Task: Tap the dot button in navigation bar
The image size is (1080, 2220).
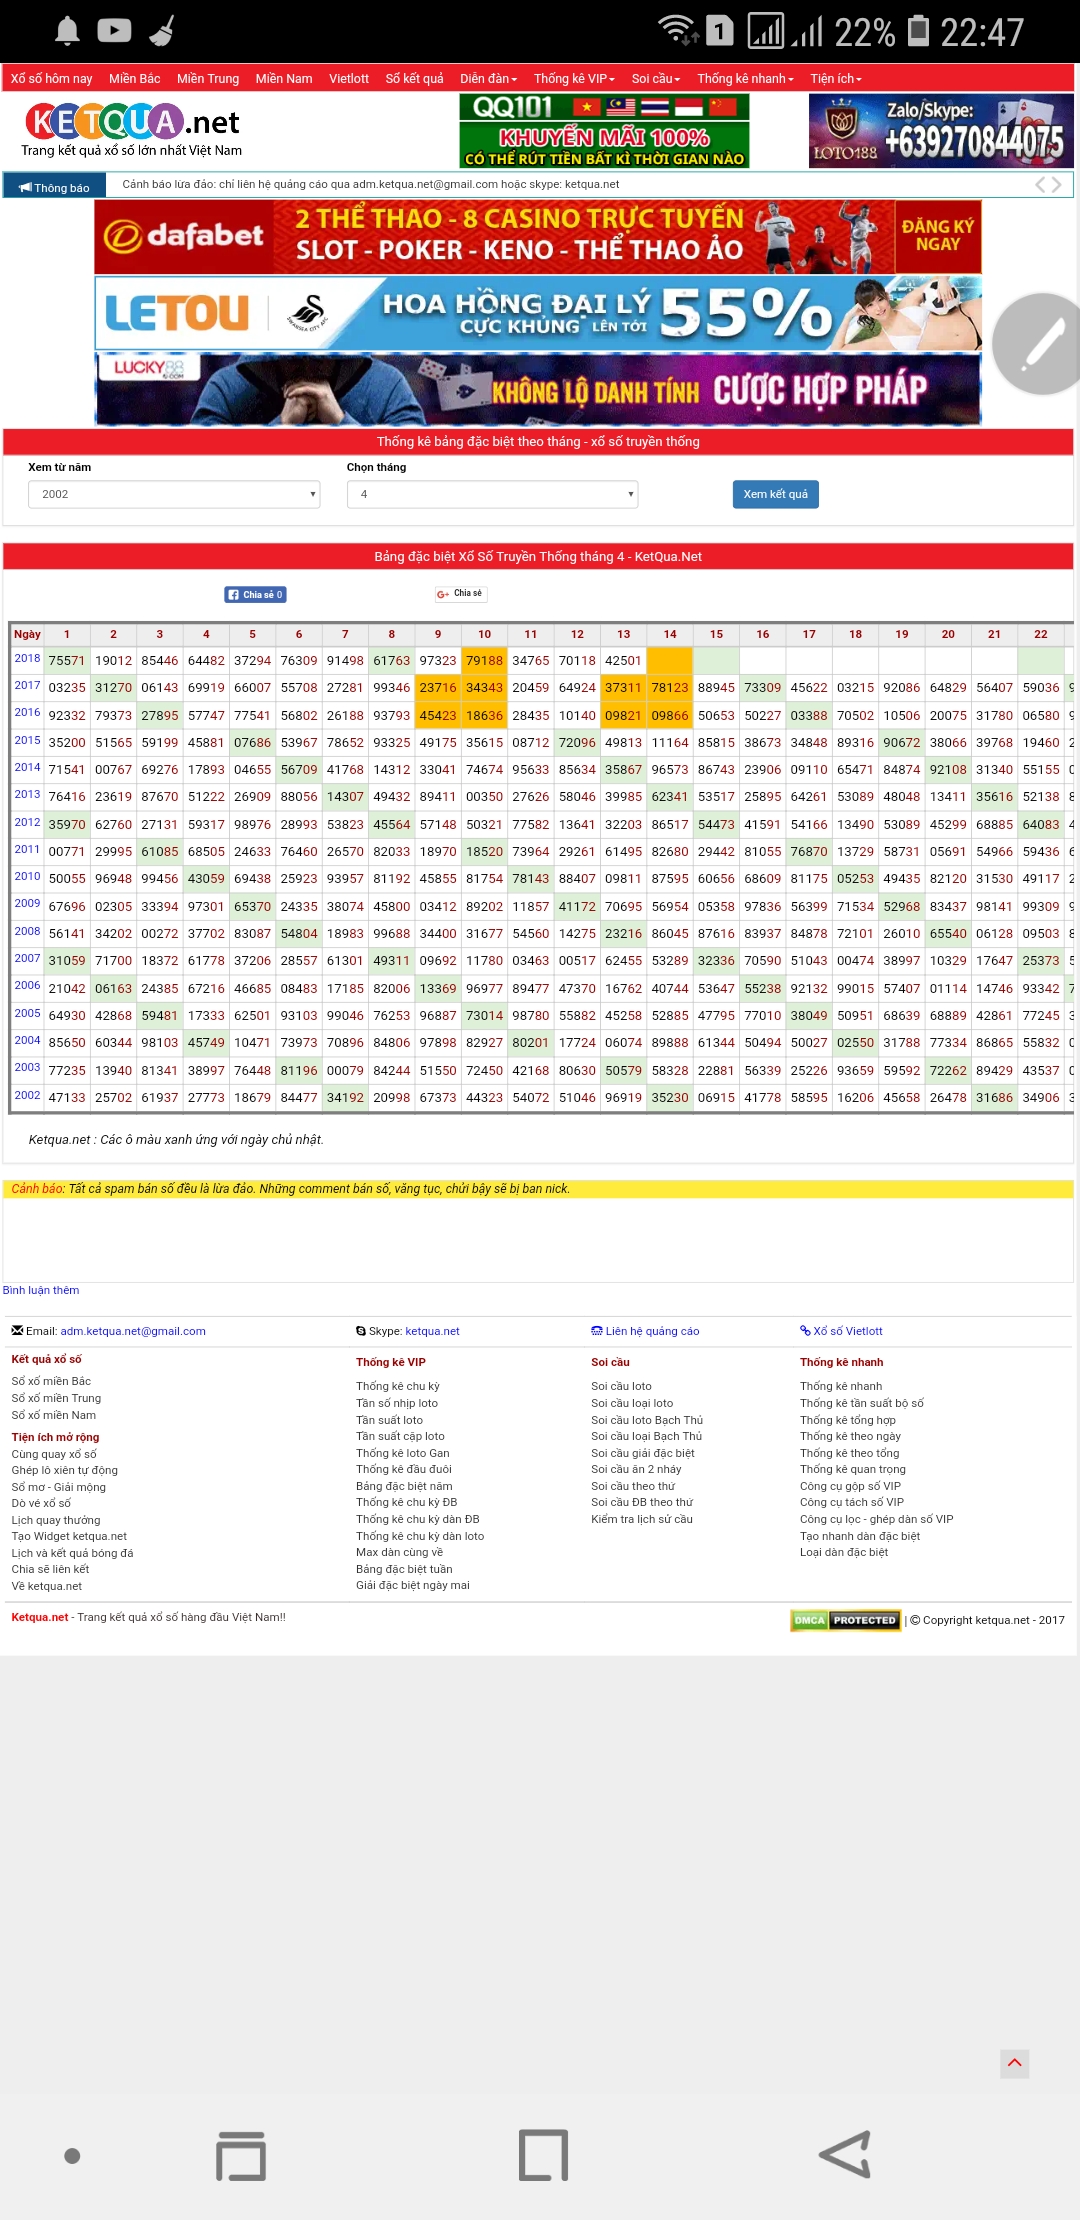Action: coord(72,2156)
